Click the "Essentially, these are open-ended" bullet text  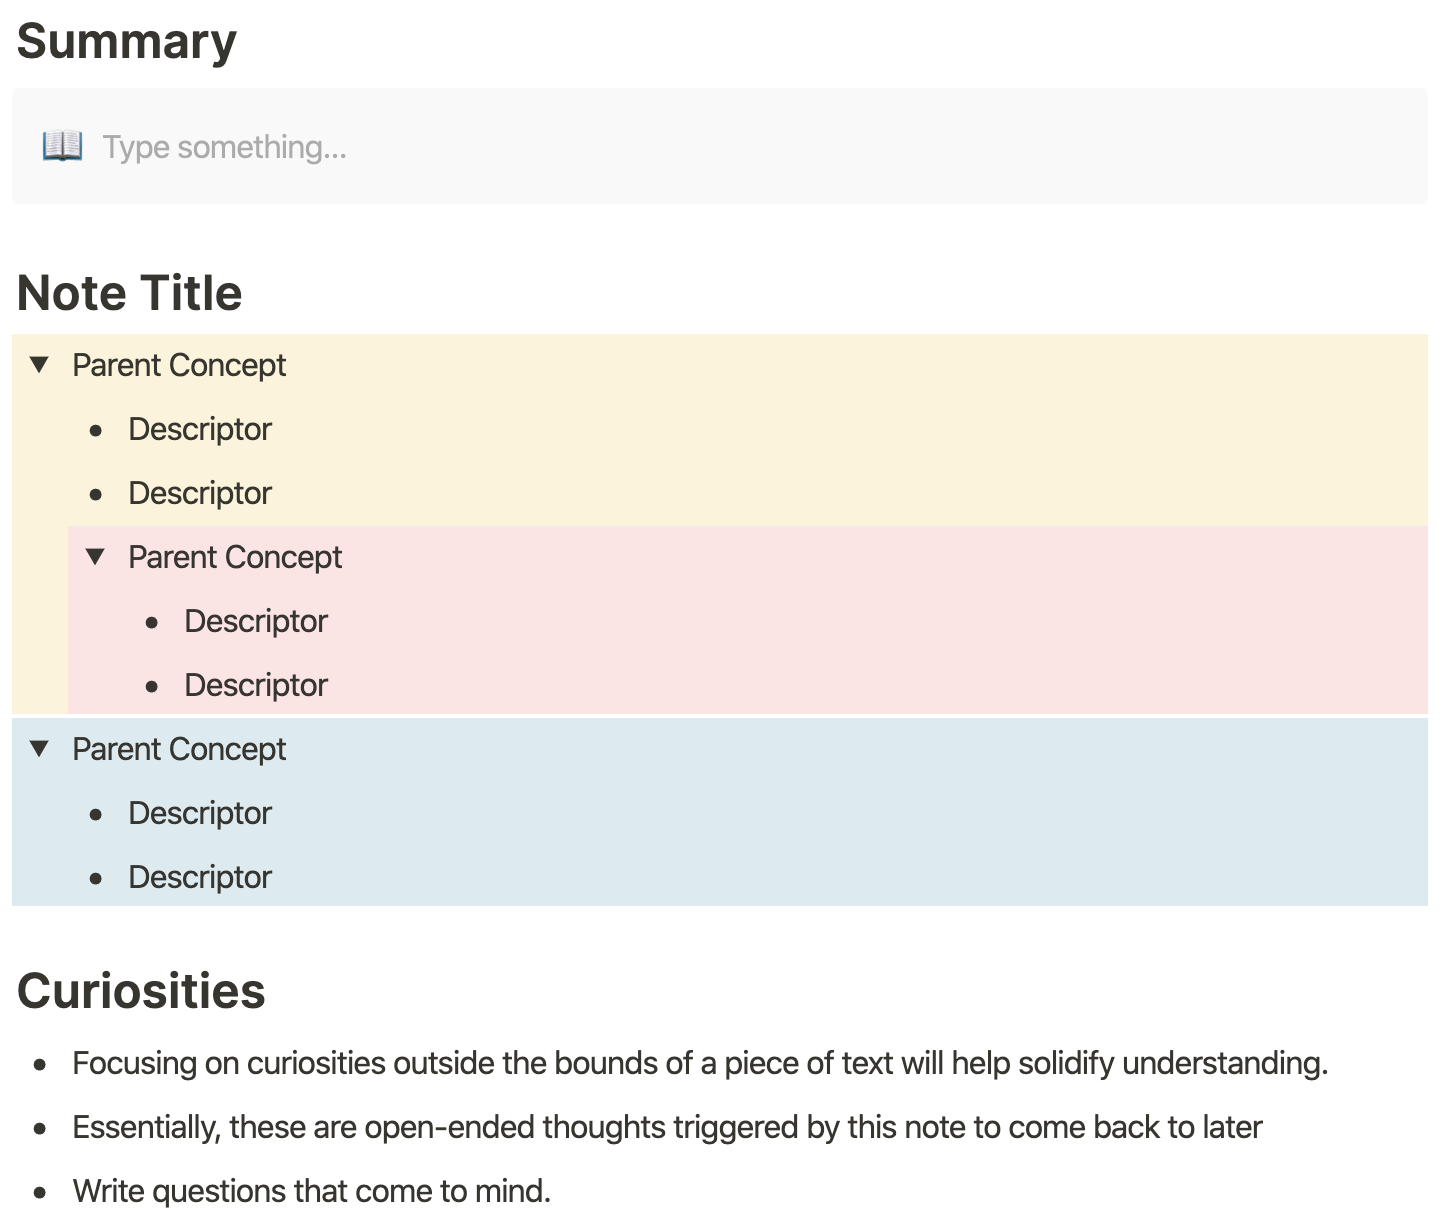point(667,1127)
